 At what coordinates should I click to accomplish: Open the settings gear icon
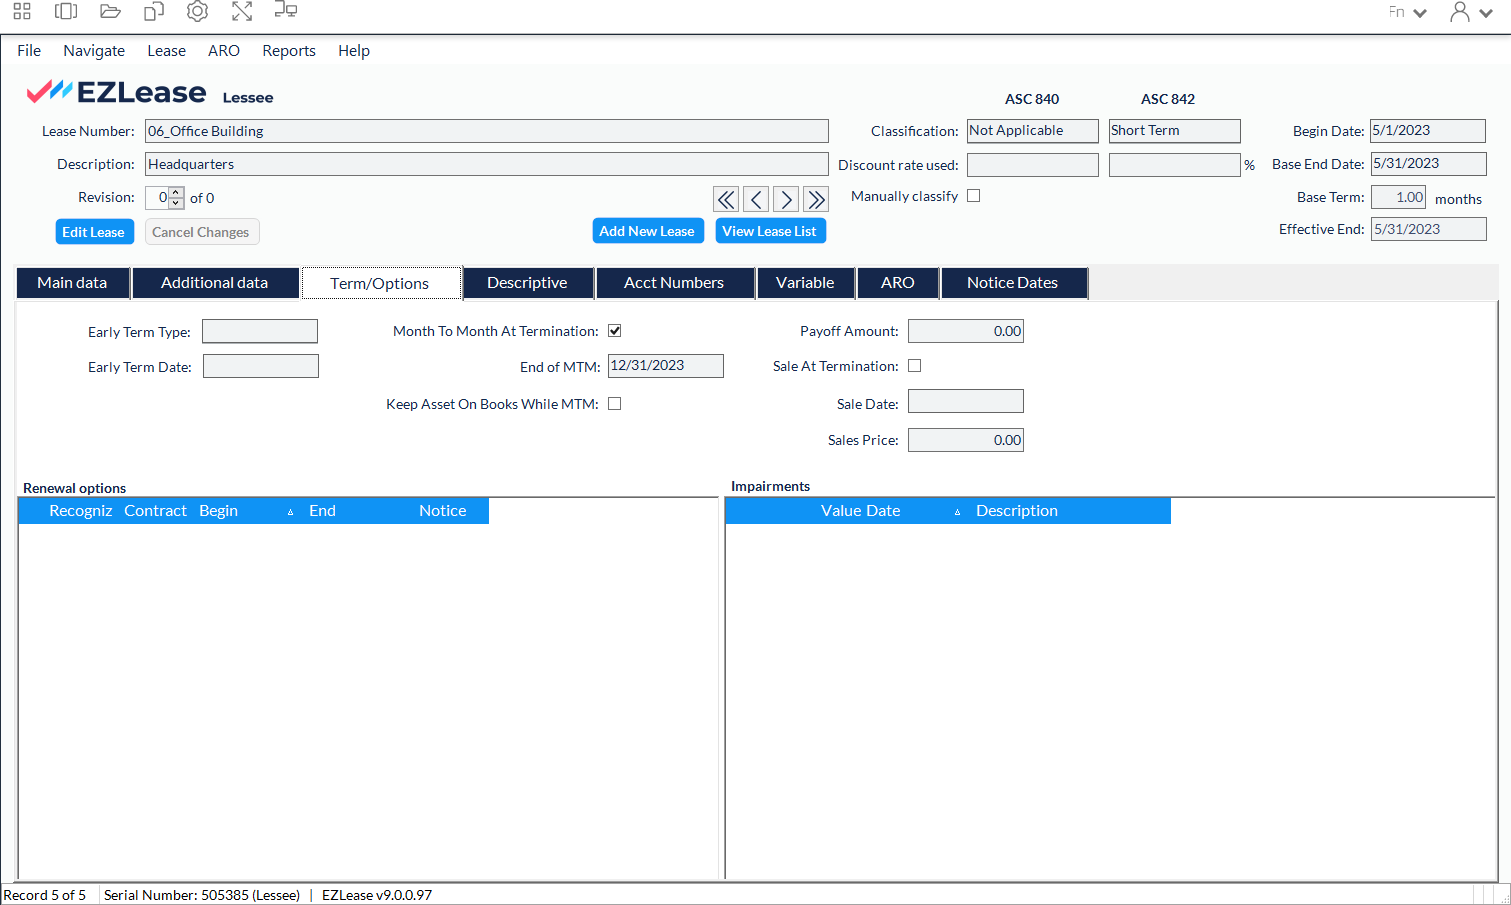198,12
